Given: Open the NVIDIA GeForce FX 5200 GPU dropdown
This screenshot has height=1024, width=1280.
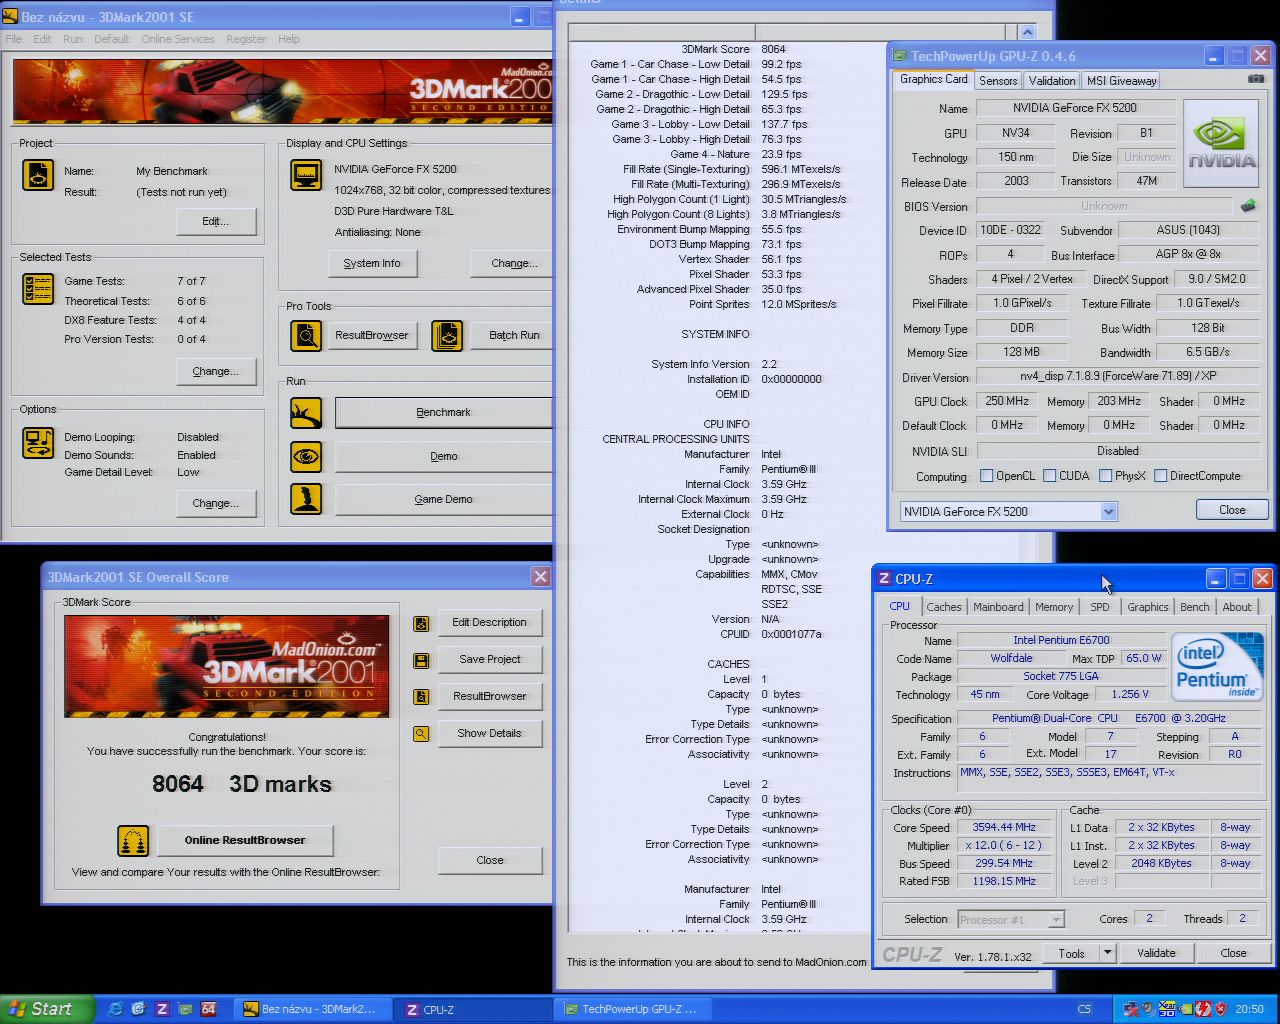Looking at the screenshot, I should 1108,512.
